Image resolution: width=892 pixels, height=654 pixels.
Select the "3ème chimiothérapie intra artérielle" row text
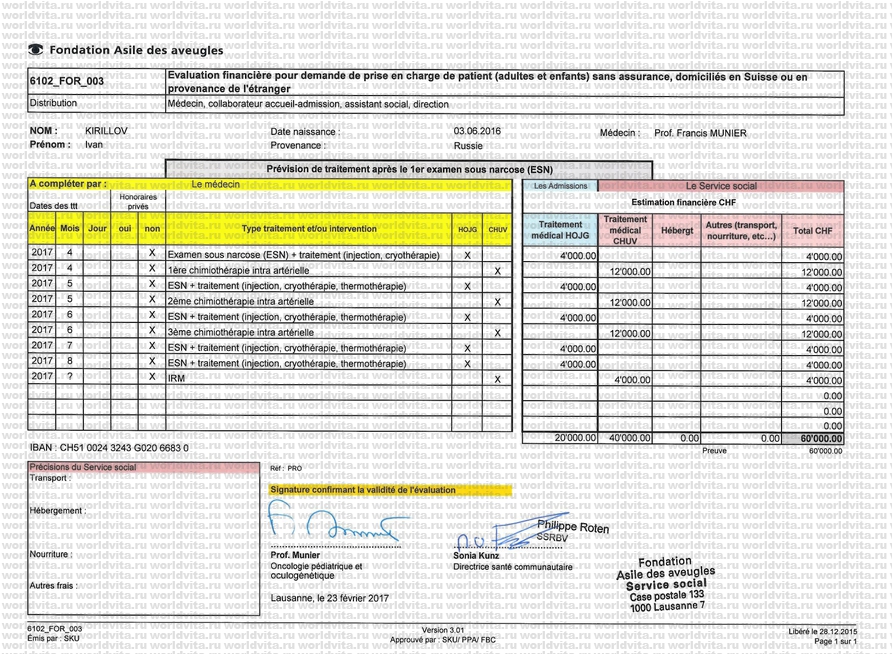[x=241, y=332]
